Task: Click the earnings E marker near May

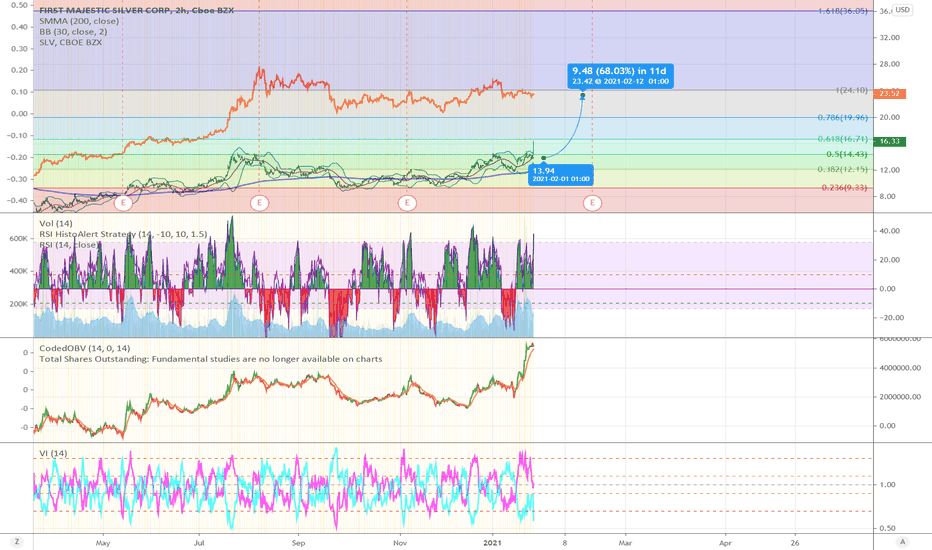Action: tap(123, 203)
